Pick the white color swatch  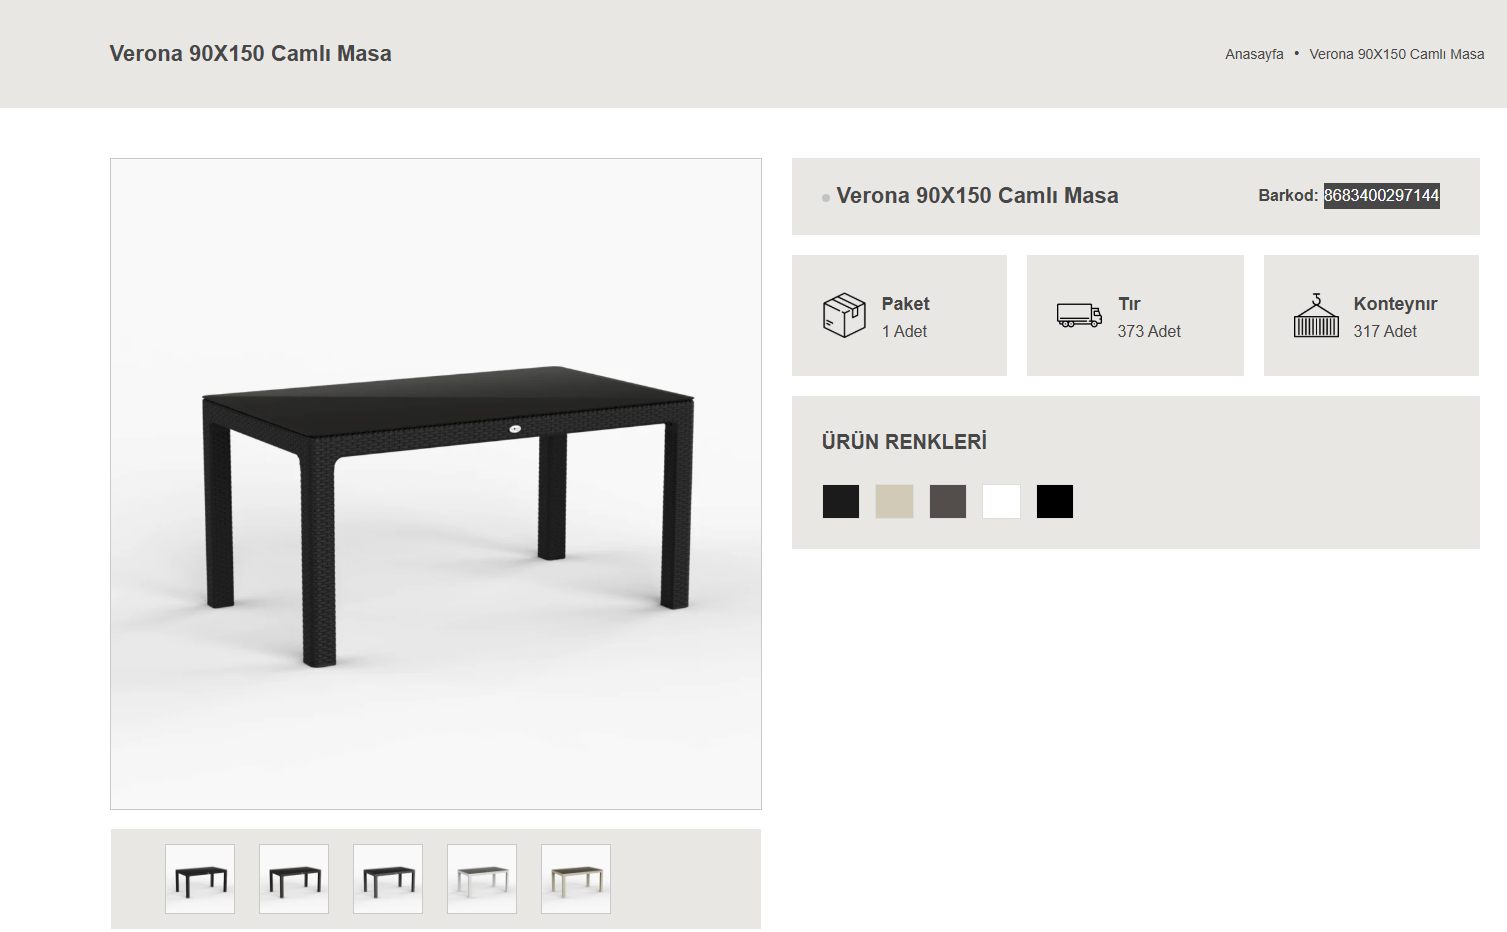pyautogui.click(x=1001, y=501)
